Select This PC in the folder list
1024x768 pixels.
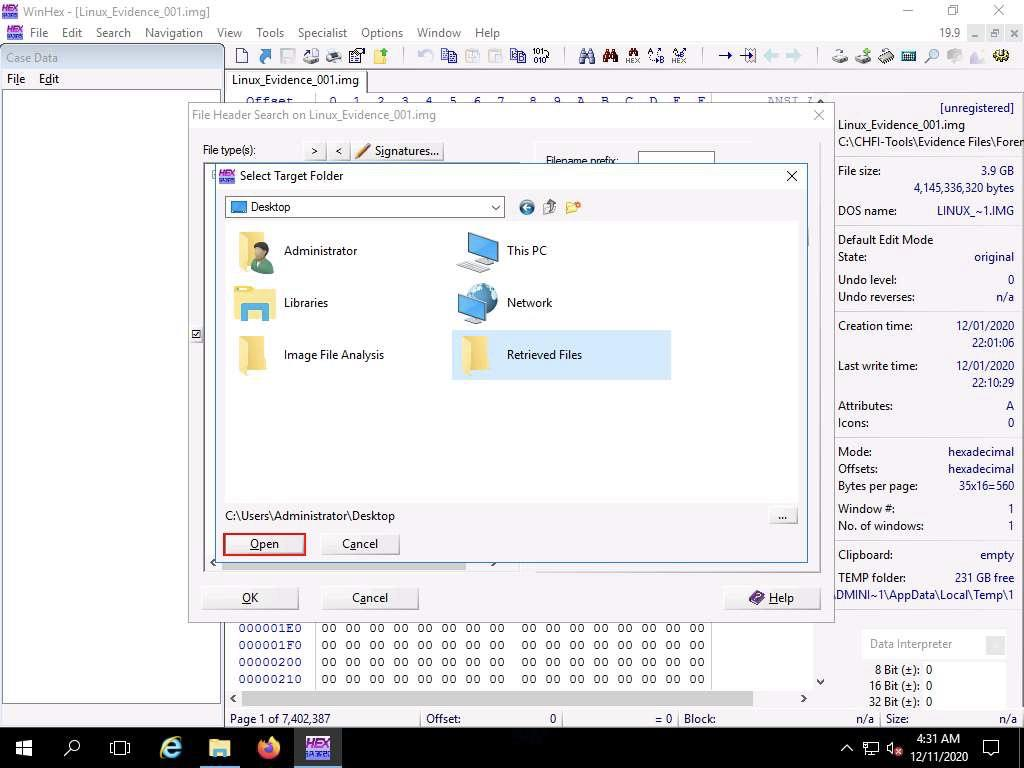[x=502, y=251]
